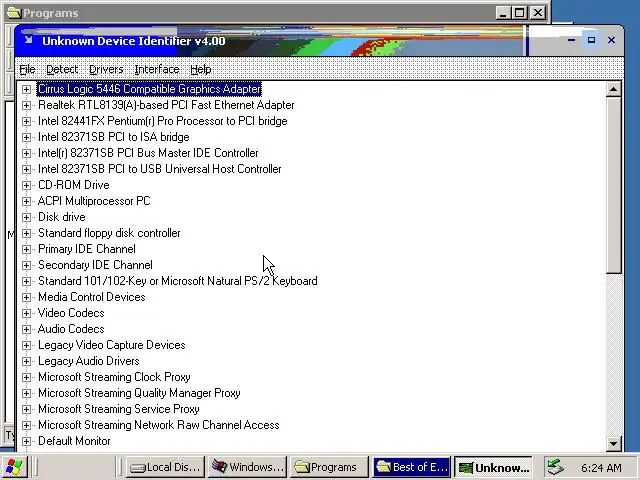This screenshot has height=480, width=640.
Task: Expand the PS/2 Keyboard node
Action: [27, 281]
